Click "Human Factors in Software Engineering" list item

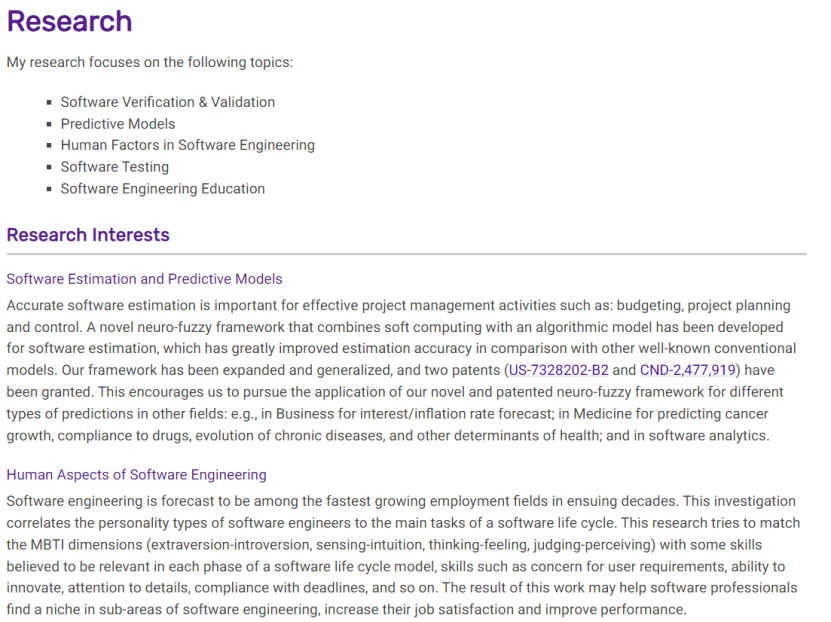[187, 145]
